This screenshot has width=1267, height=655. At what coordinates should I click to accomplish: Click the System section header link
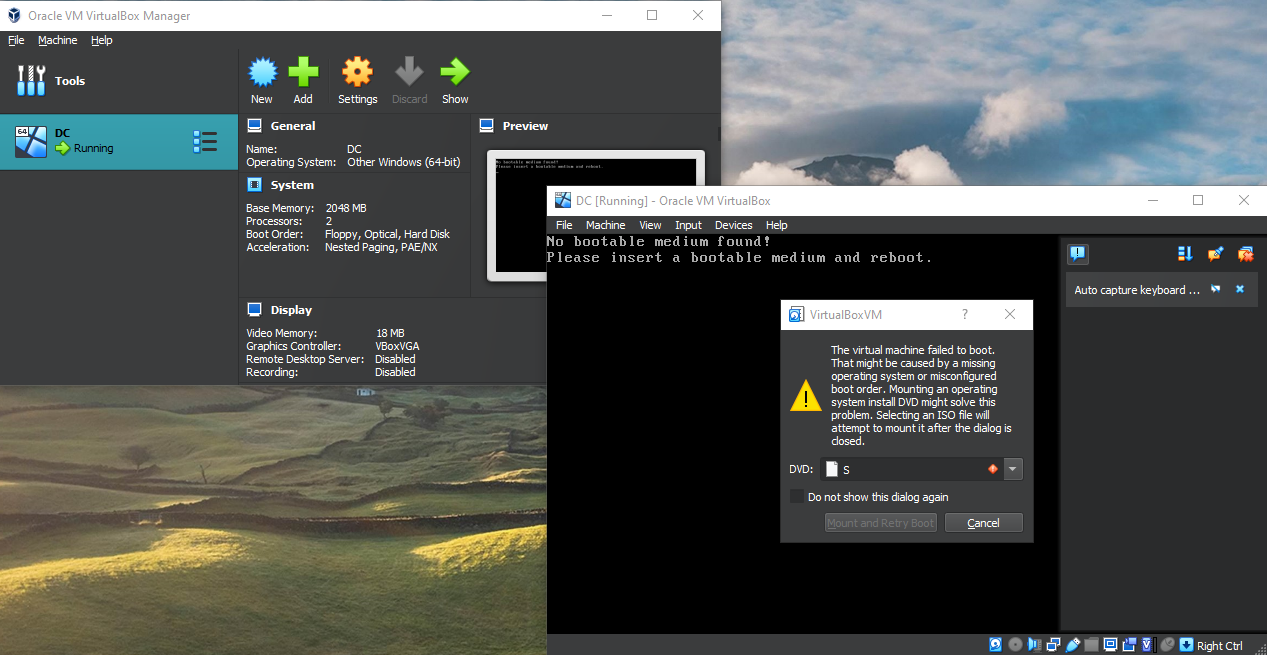click(x=292, y=185)
